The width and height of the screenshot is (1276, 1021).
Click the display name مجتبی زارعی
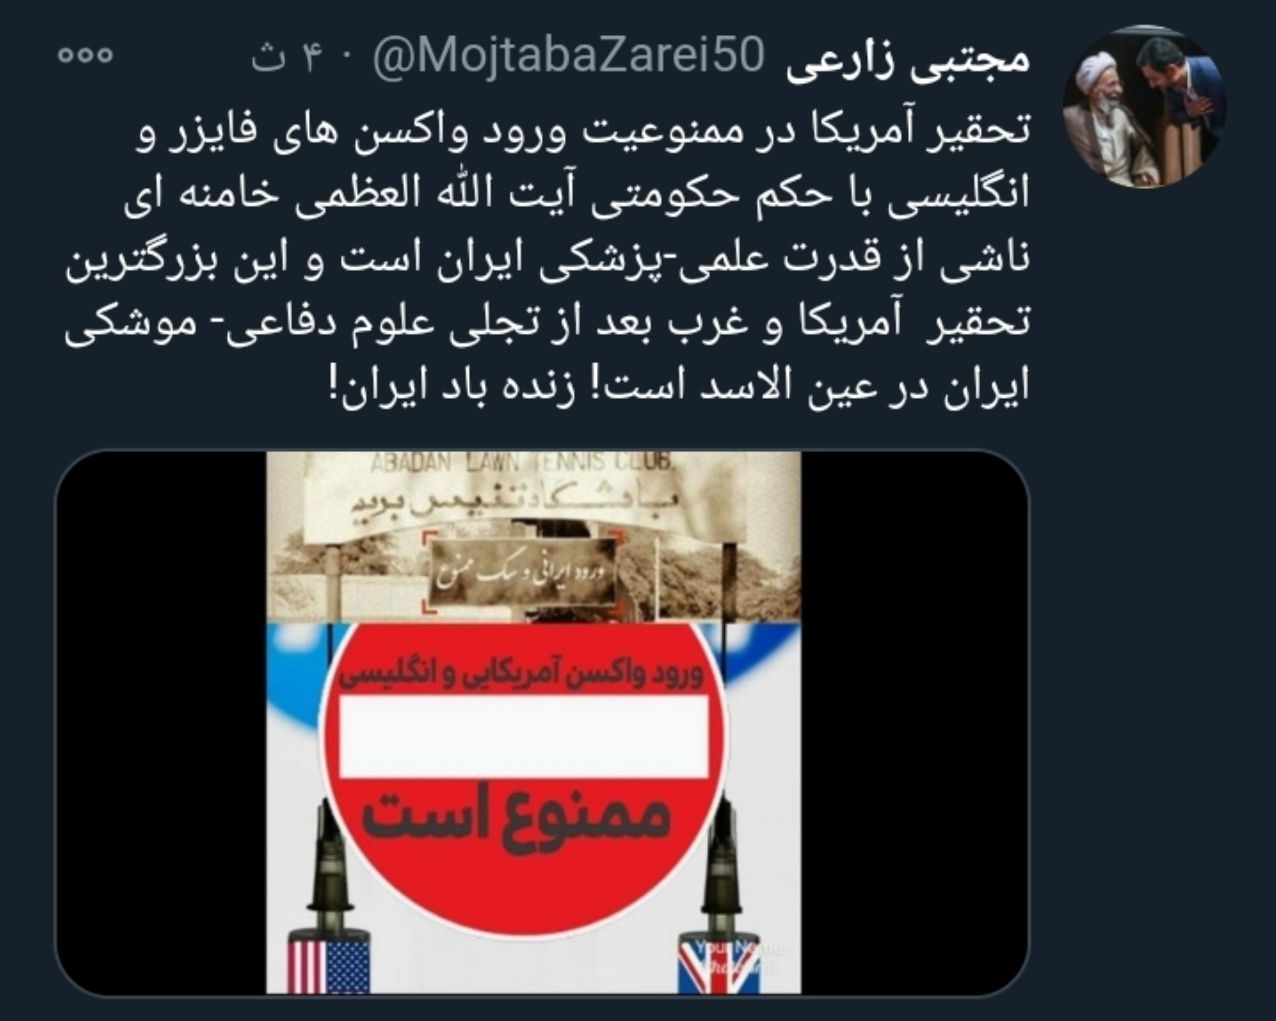click(x=908, y=60)
